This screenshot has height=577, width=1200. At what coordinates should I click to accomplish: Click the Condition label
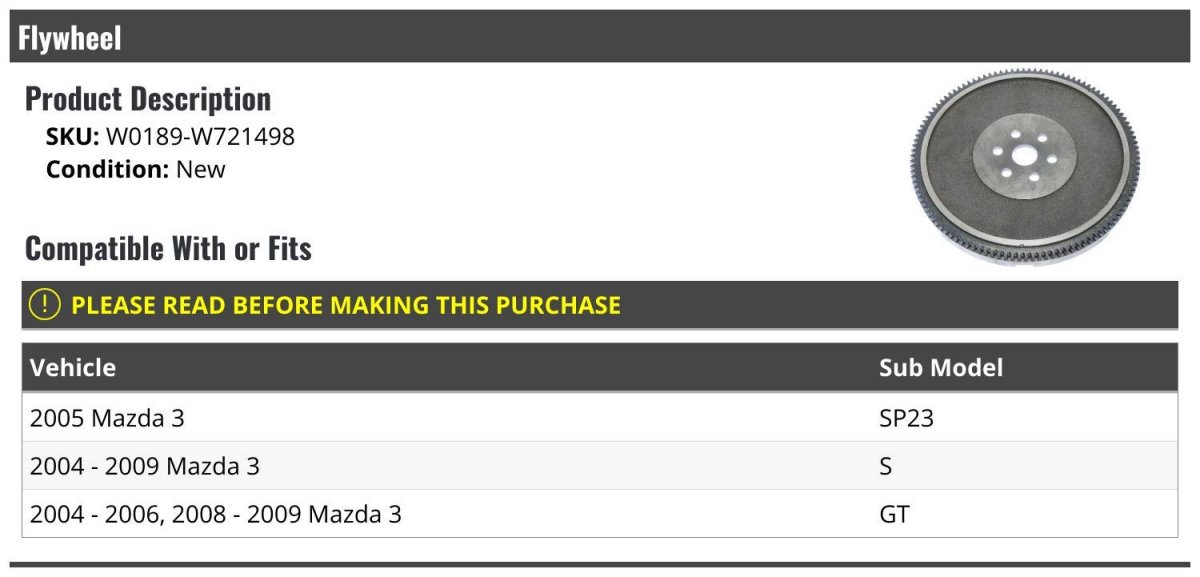(107, 169)
